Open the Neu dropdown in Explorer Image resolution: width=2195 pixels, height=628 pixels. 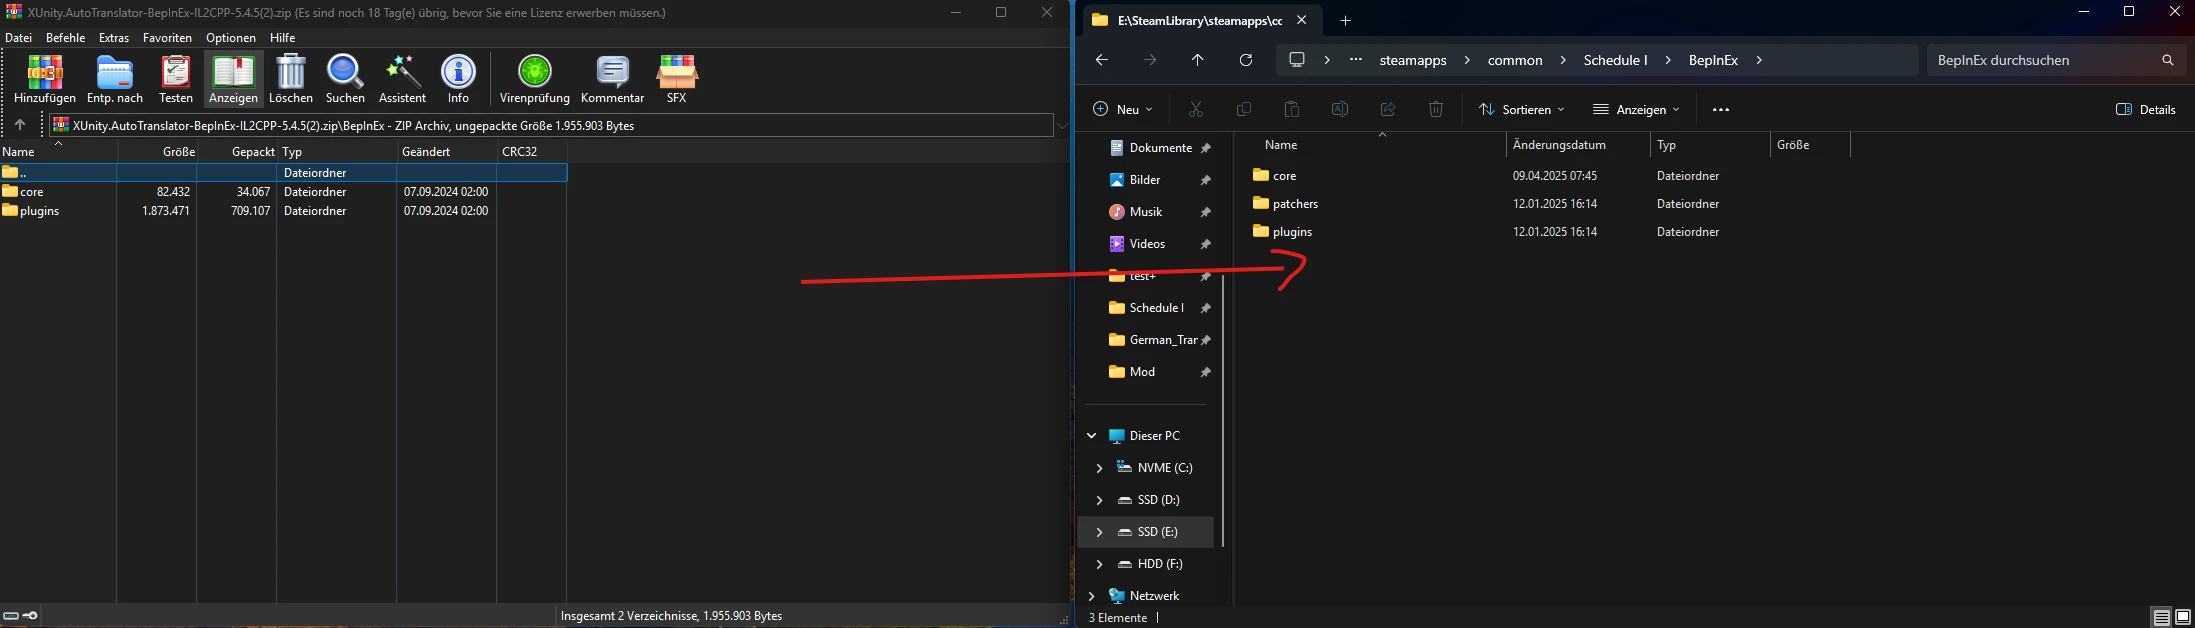point(1123,109)
